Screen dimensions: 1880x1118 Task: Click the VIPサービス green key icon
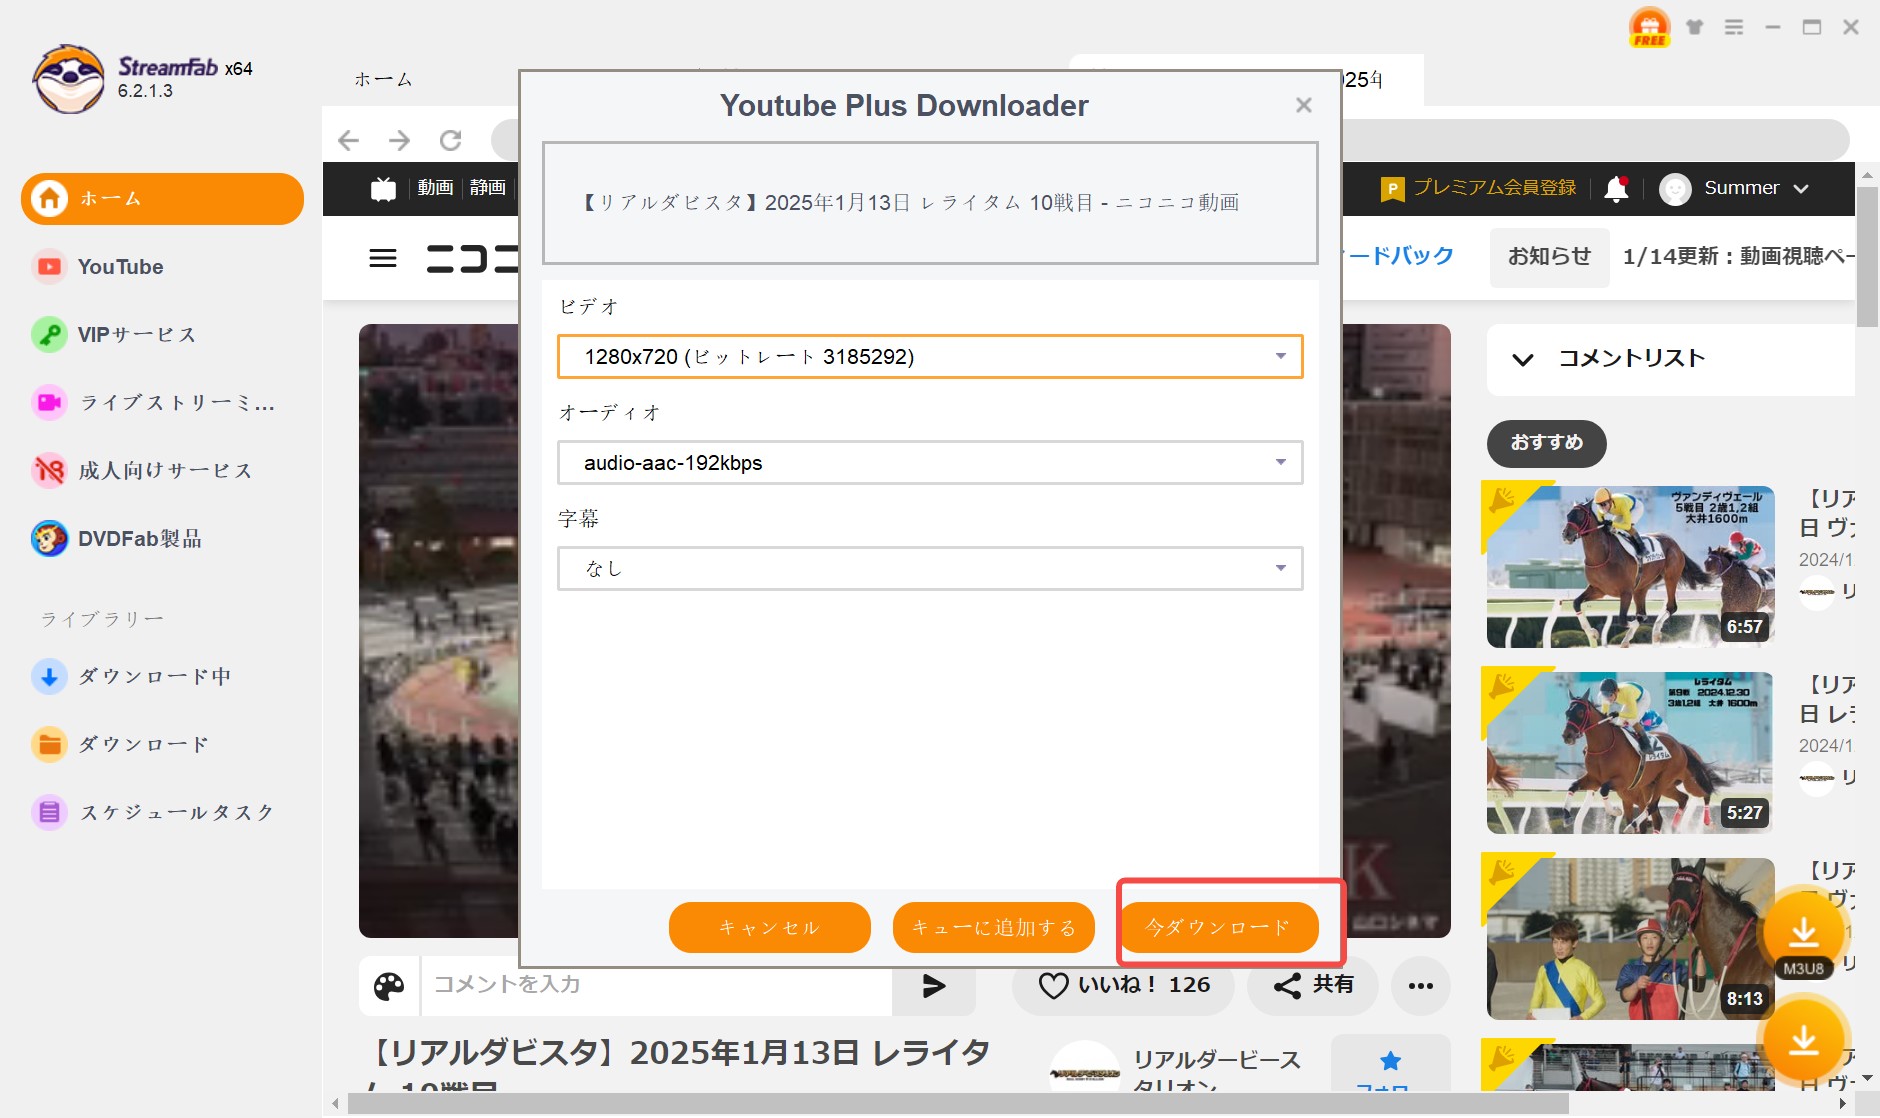pyautogui.click(x=49, y=335)
